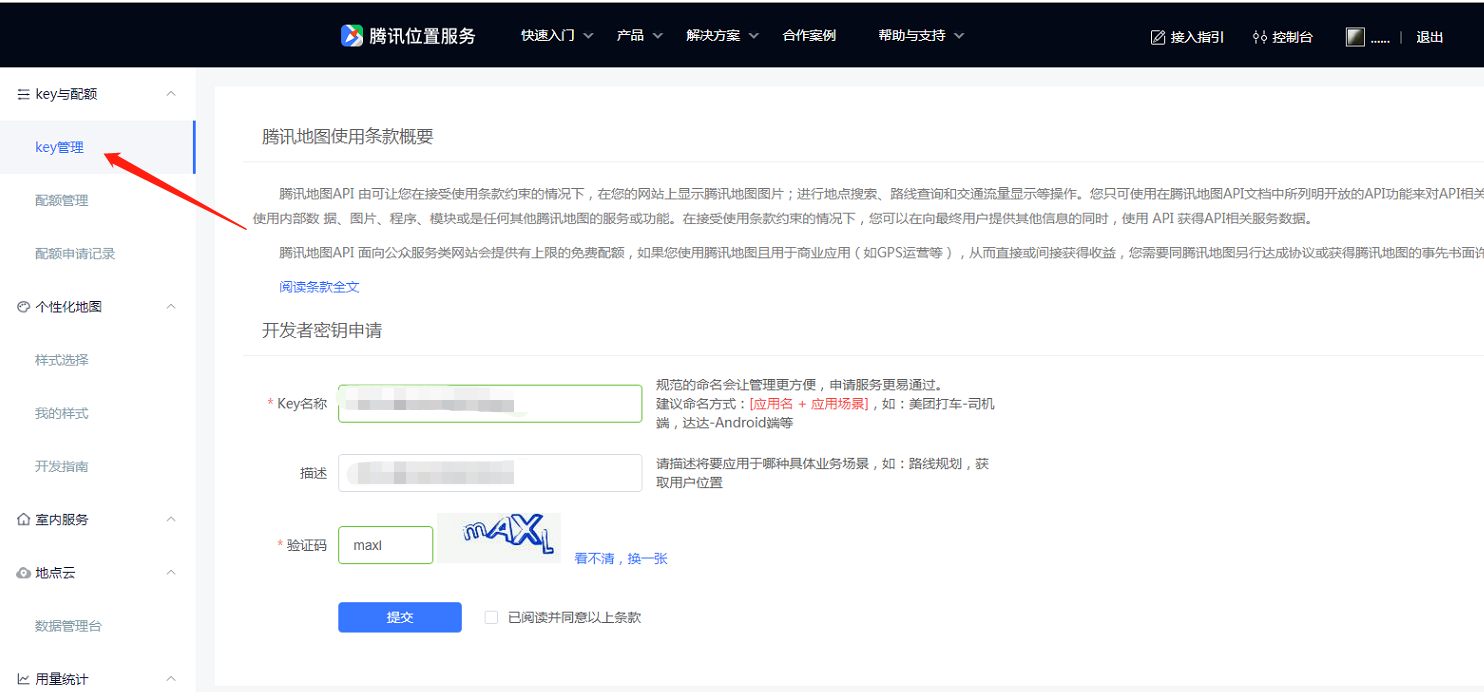
Task: Open the 产品 menu
Action: pos(630,36)
